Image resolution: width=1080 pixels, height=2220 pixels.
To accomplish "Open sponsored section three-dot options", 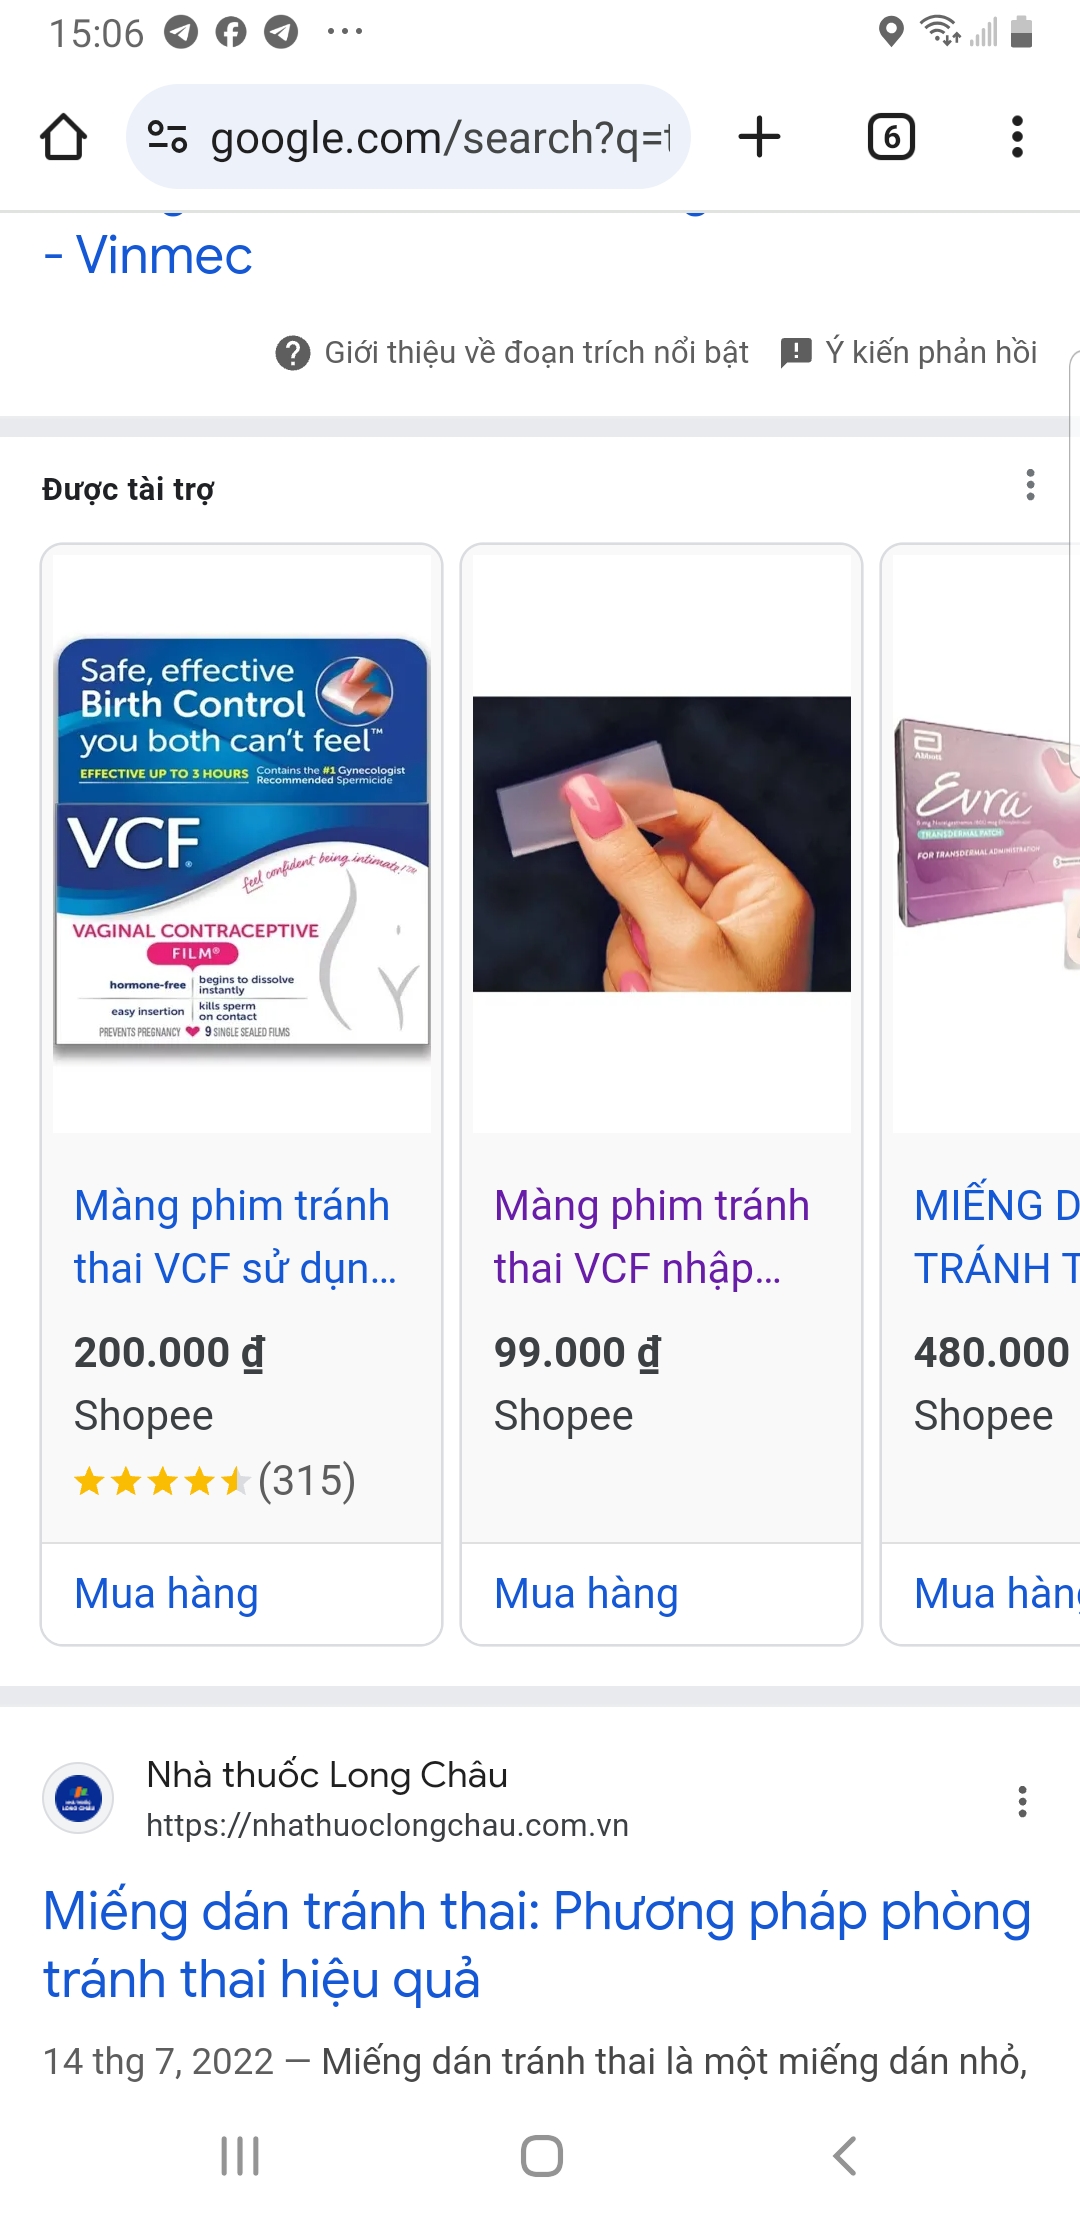I will point(1030,485).
